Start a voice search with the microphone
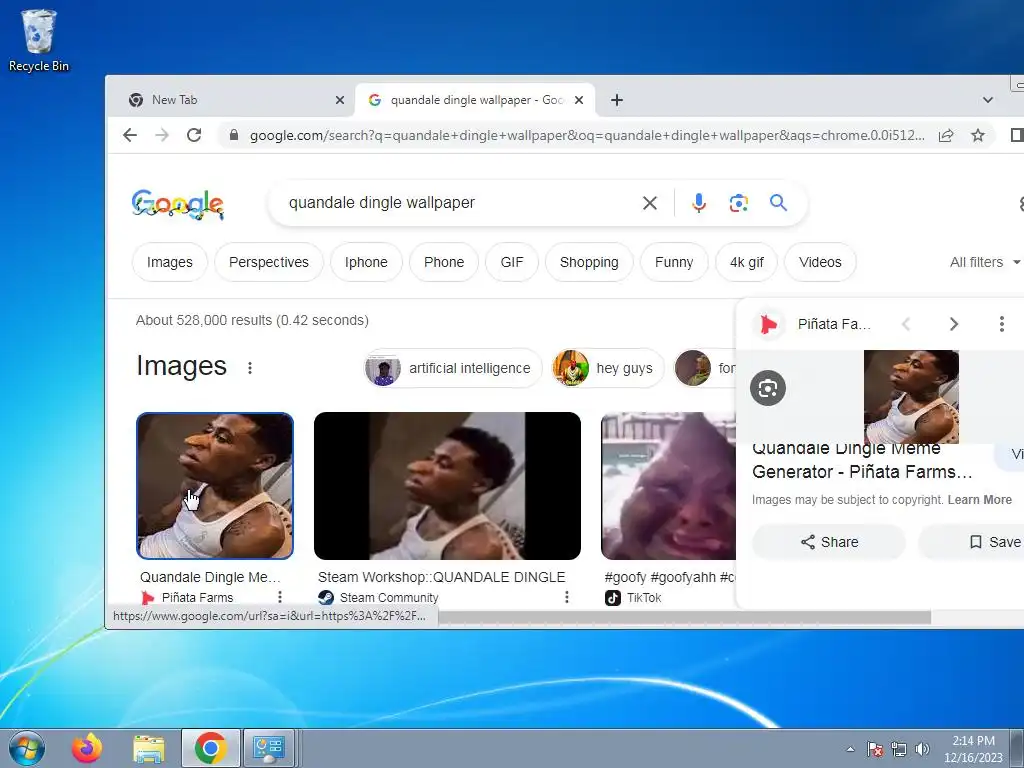Viewport: 1024px width, 768px height. click(x=699, y=203)
